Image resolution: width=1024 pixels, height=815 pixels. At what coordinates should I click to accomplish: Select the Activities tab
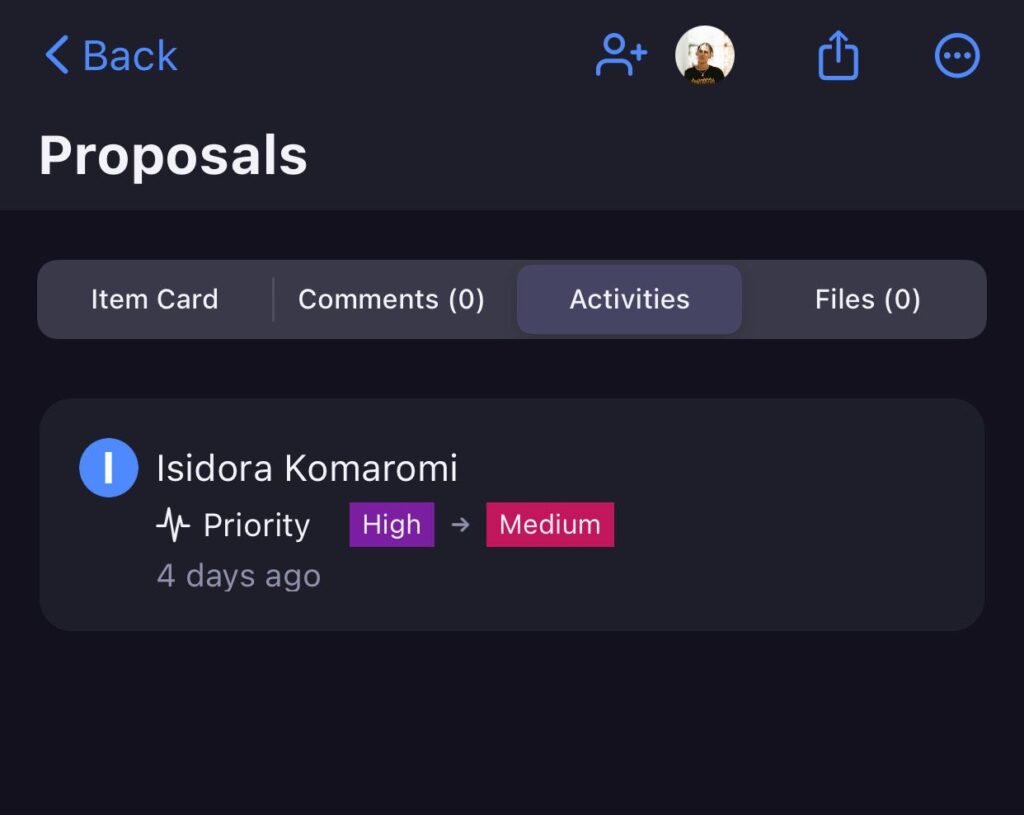629,299
